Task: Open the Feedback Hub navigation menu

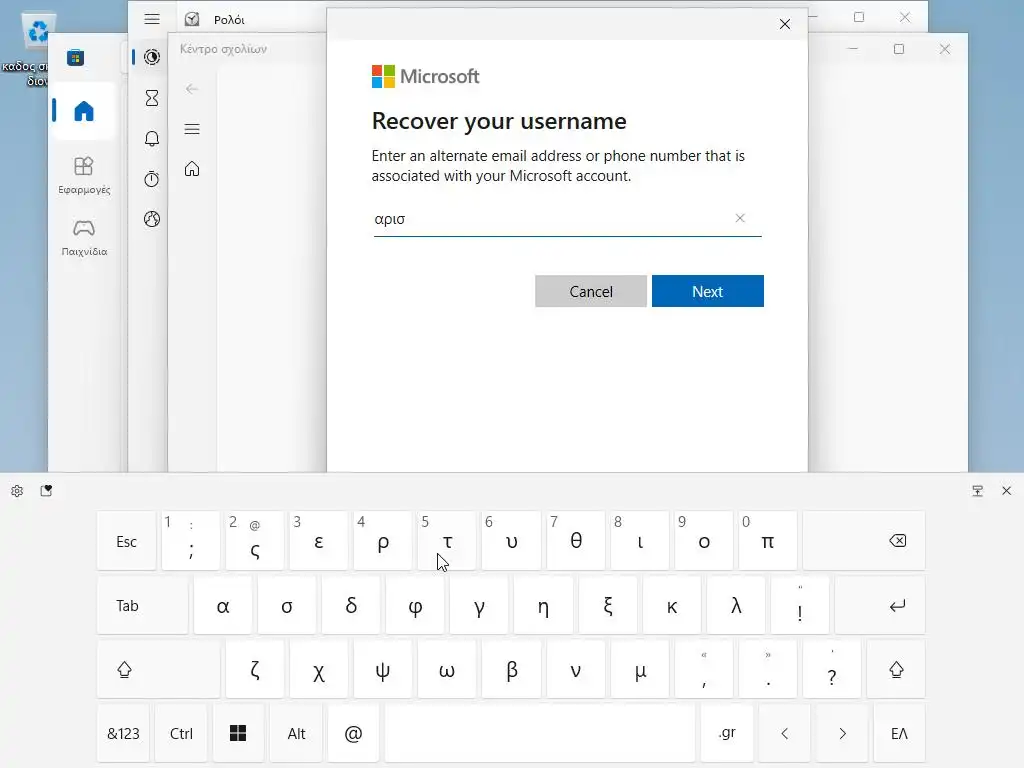Action: point(192,129)
